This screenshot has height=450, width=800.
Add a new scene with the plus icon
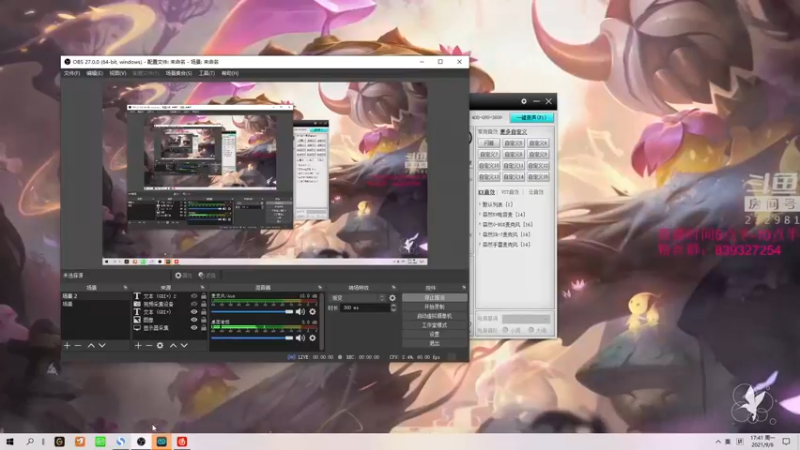(67, 345)
